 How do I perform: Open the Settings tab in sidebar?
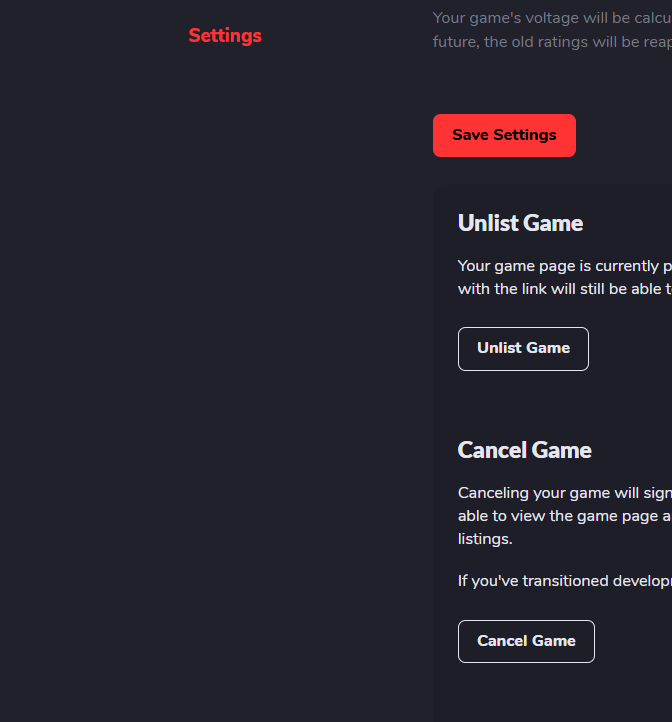pos(225,36)
